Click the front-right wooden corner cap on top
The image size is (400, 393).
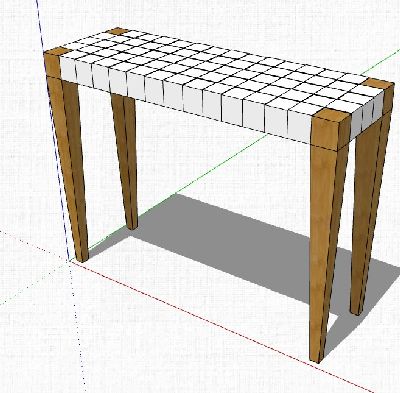[x=331, y=116]
